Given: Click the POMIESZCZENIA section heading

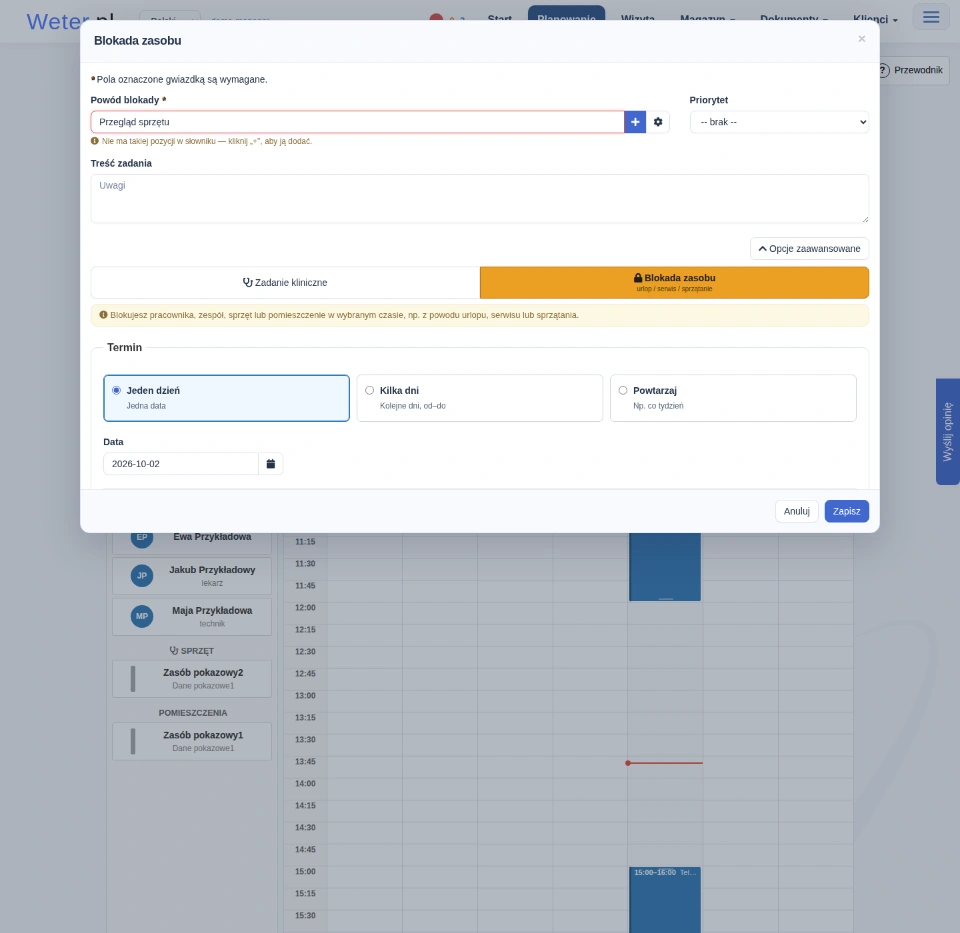Looking at the screenshot, I should pyautogui.click(x=193, y=713).
